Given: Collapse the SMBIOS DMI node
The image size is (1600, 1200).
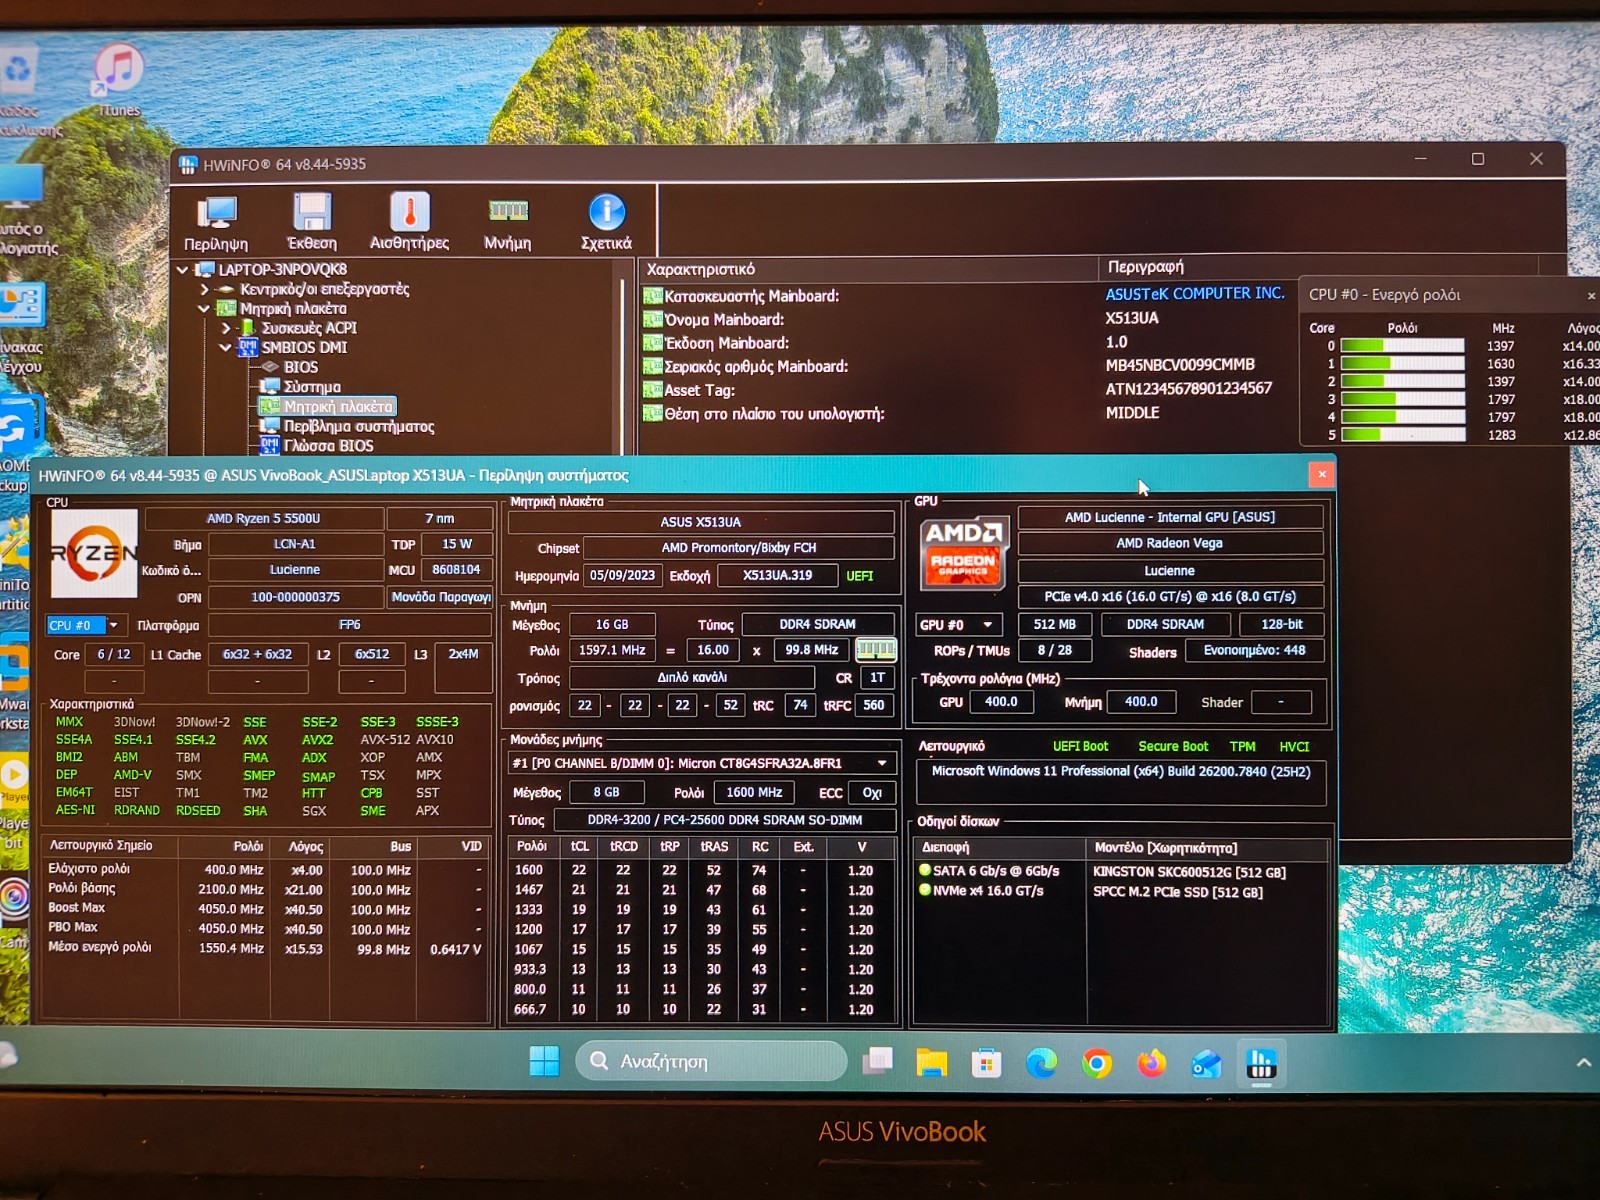Looking at the screenshot, I should pyautogui.click(x=226, y=348).
